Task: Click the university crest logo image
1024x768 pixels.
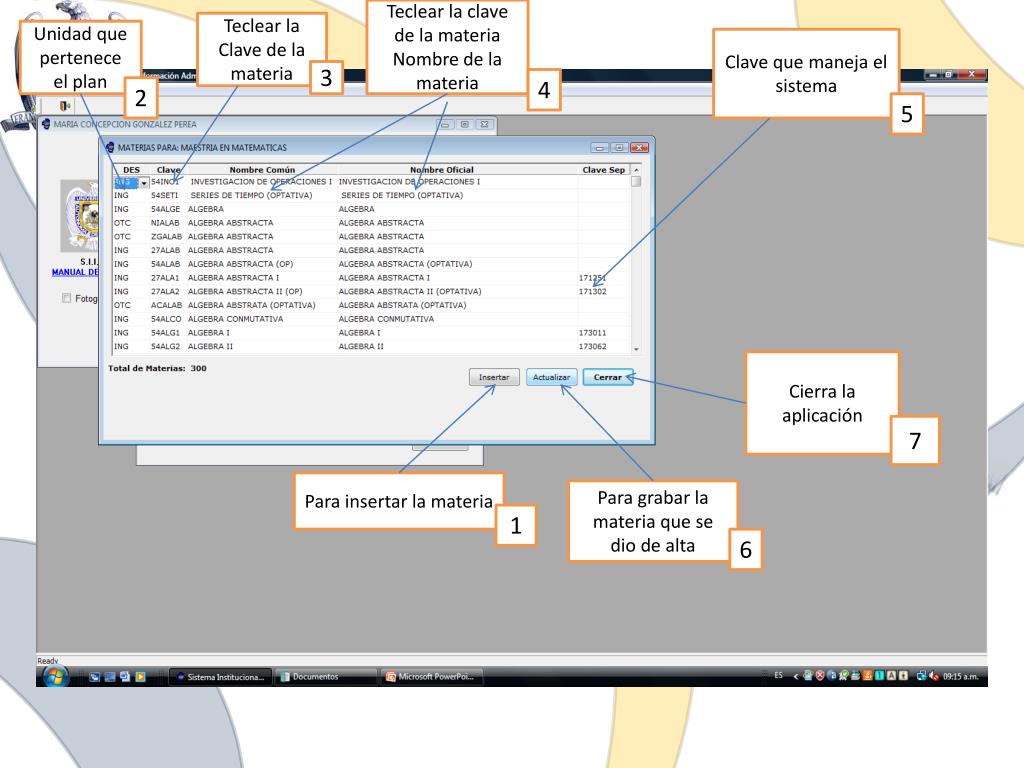Action: (79, 216)
